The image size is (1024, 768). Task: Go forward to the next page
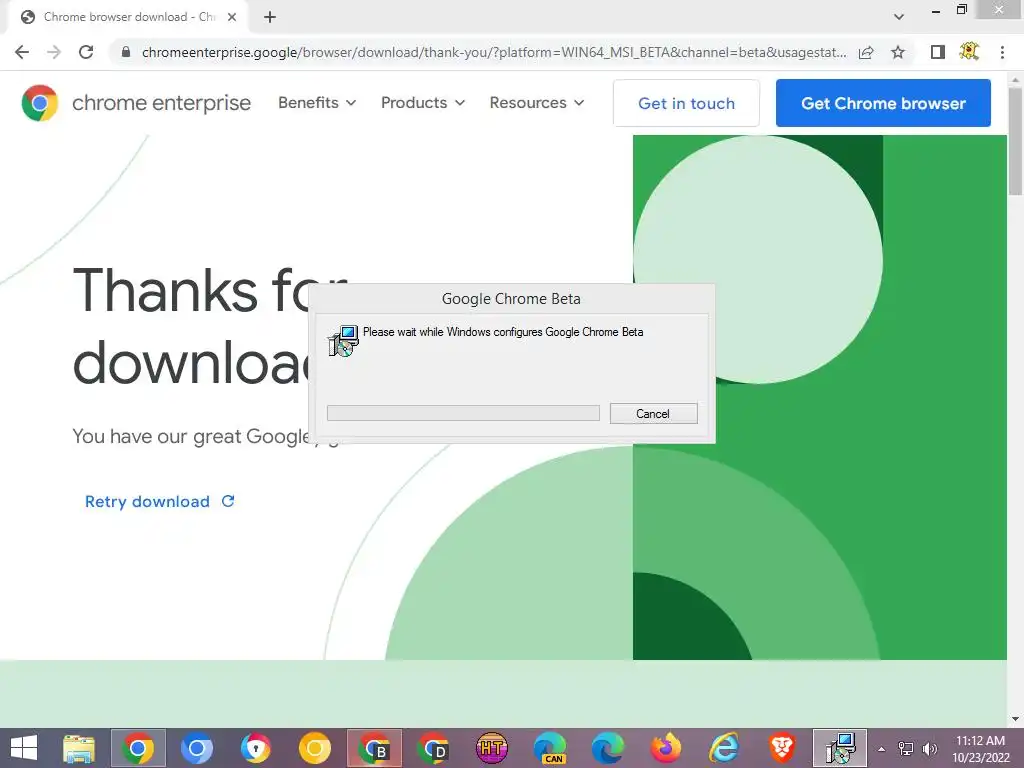(54, 52)
